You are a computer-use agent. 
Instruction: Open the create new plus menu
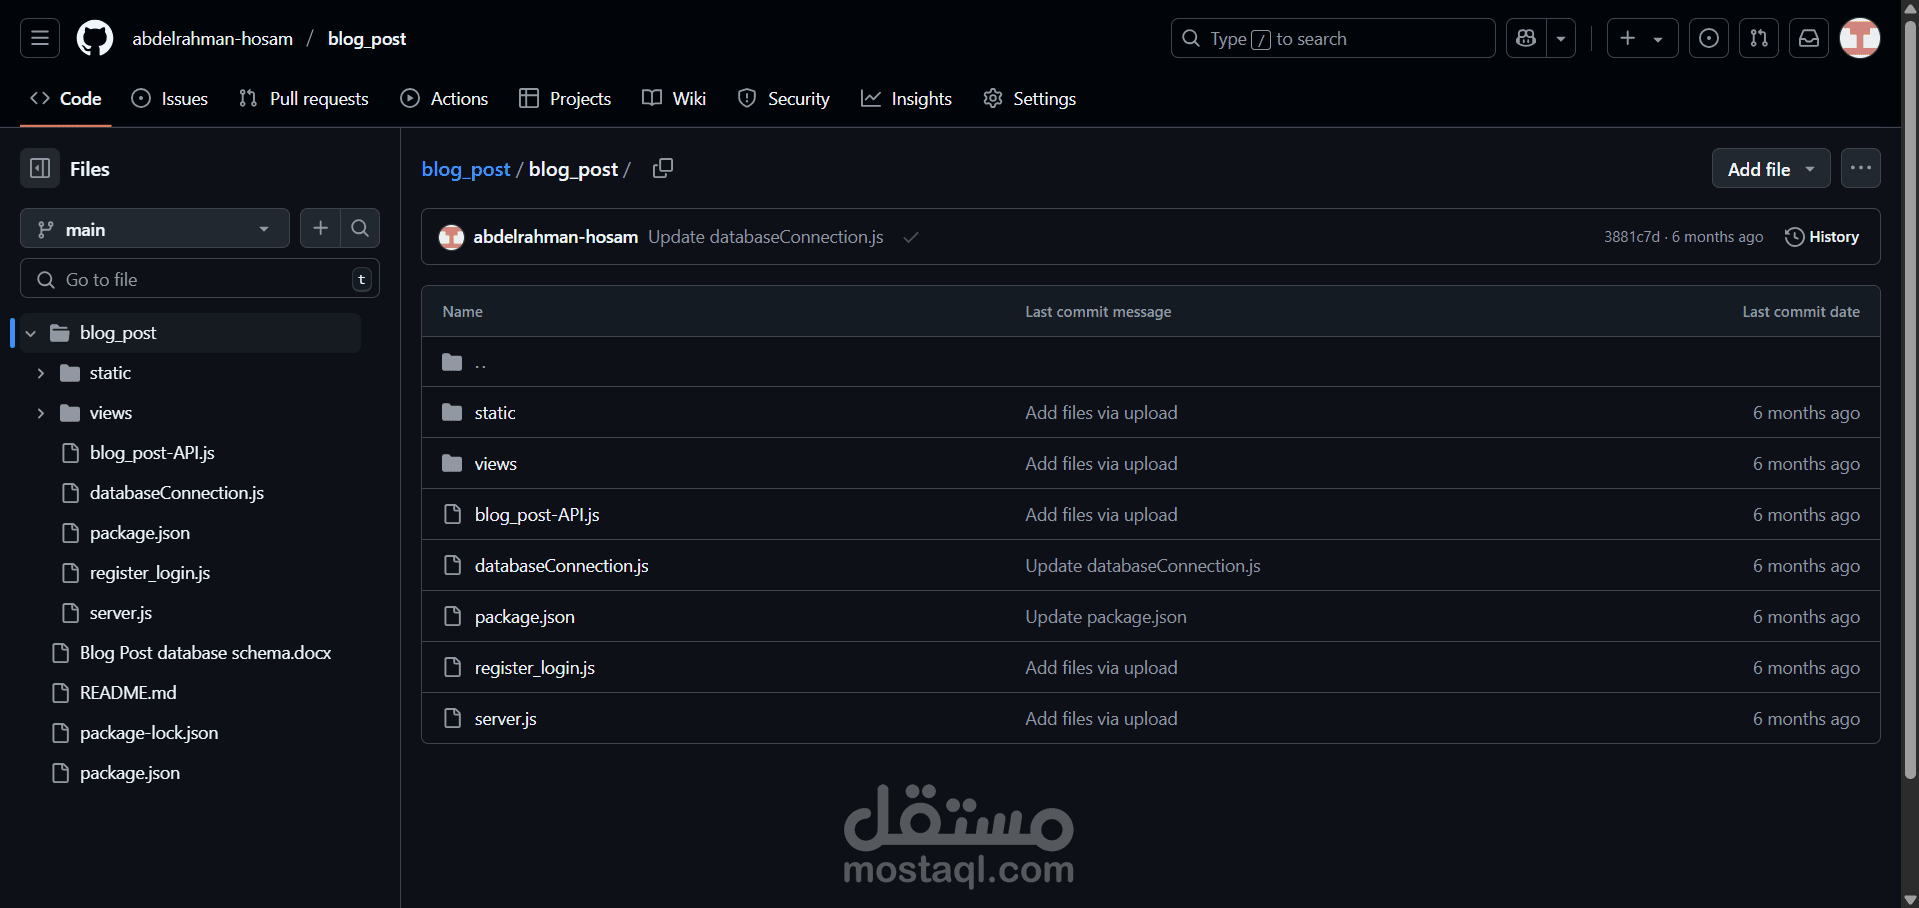pyautogui.click(x=1642, y=38)
